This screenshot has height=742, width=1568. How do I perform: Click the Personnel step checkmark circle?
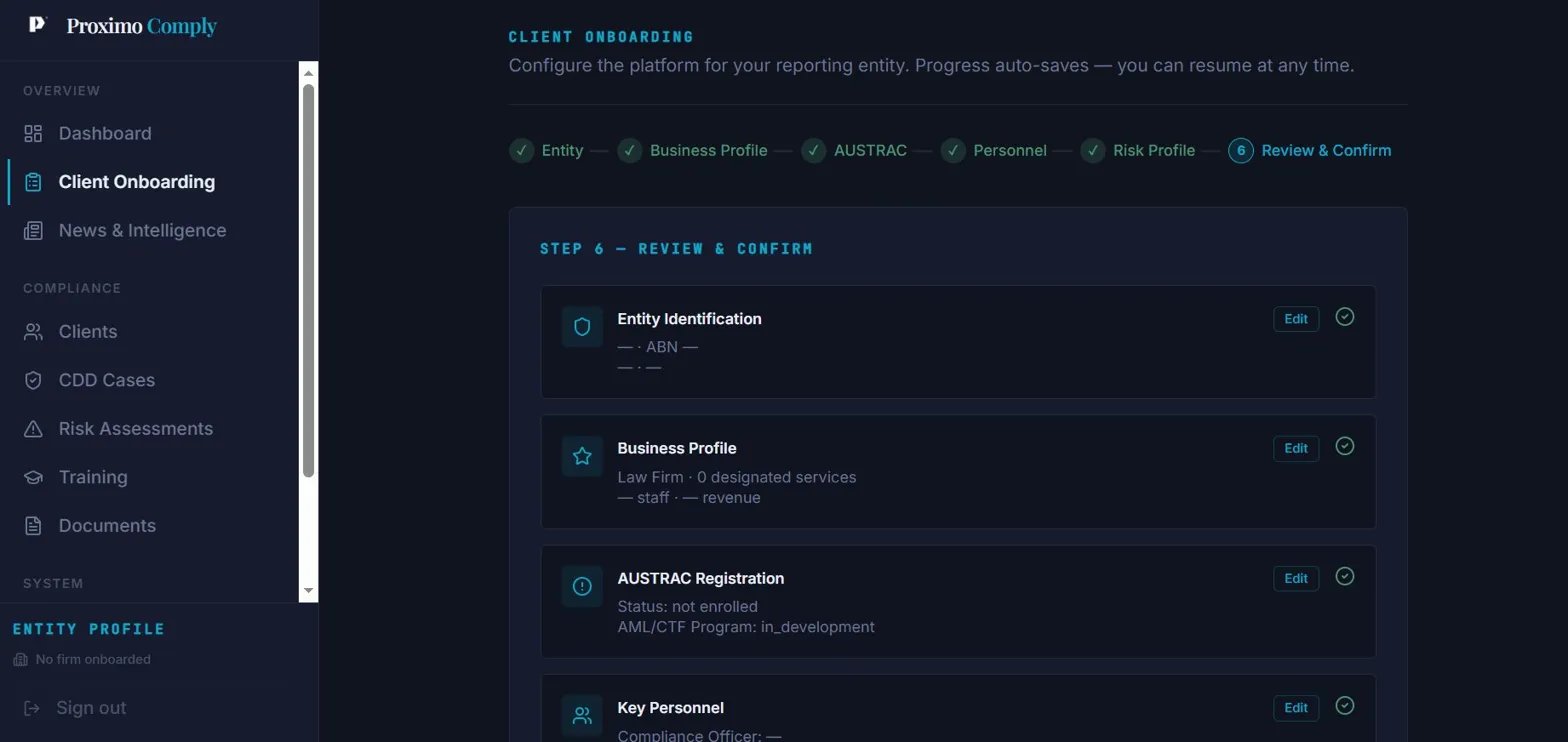953,151
